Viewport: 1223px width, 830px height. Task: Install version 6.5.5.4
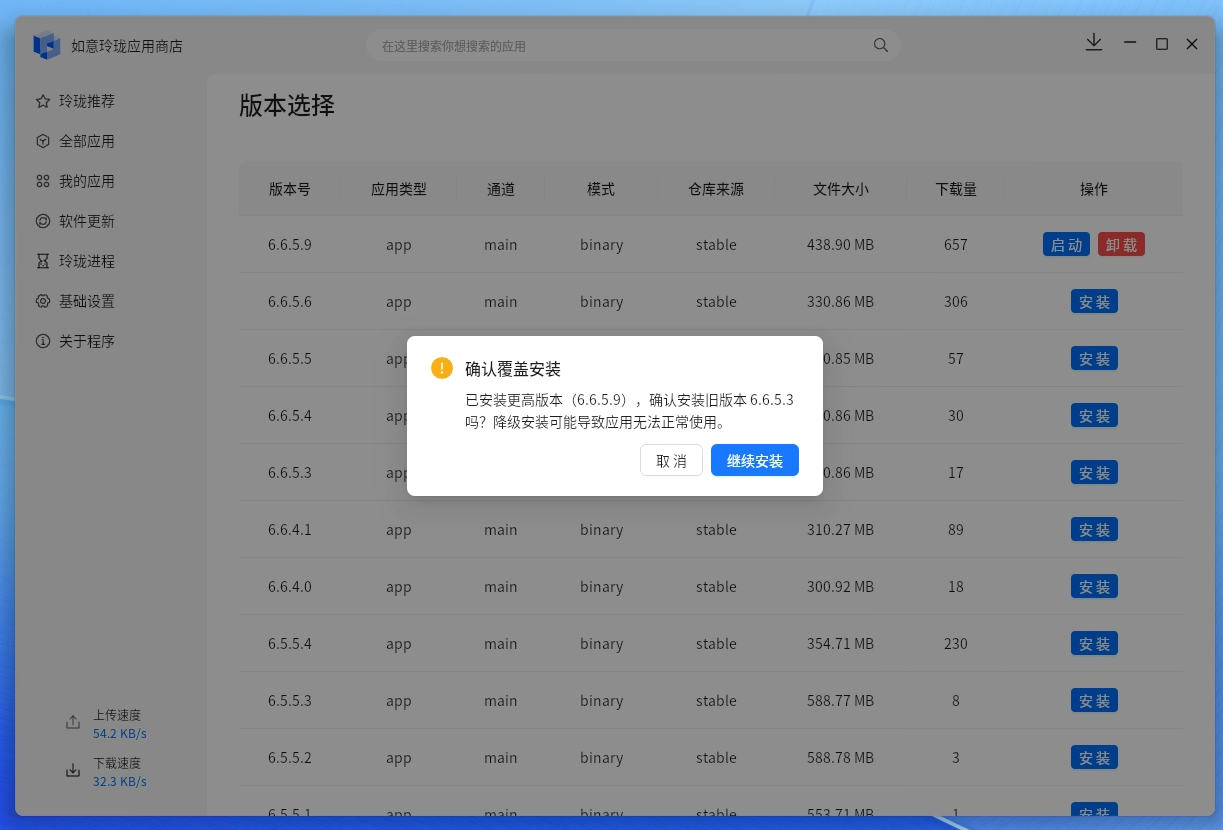click(x=1094, y=644)
